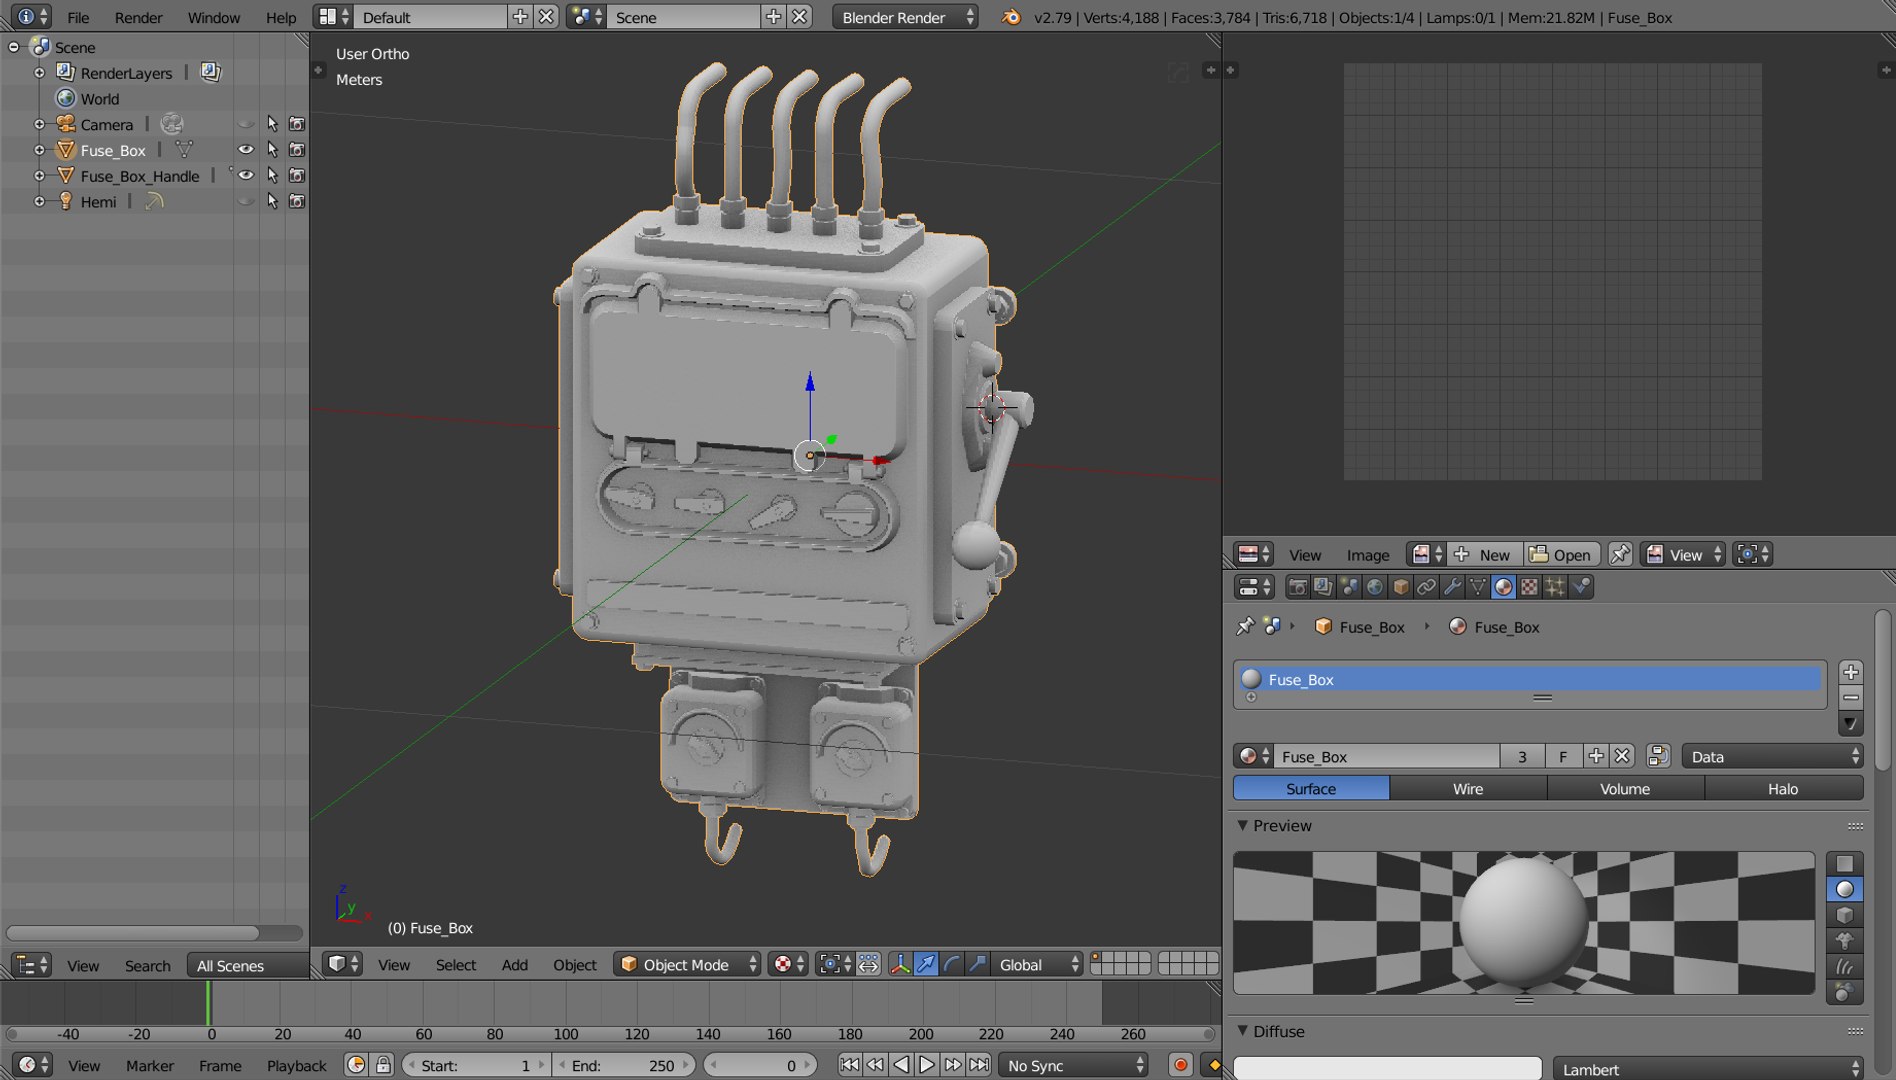Screen dimensions: 1896x1080
Task: Select the rotate manipulator arc icon
Action: (x=952, y=964)
